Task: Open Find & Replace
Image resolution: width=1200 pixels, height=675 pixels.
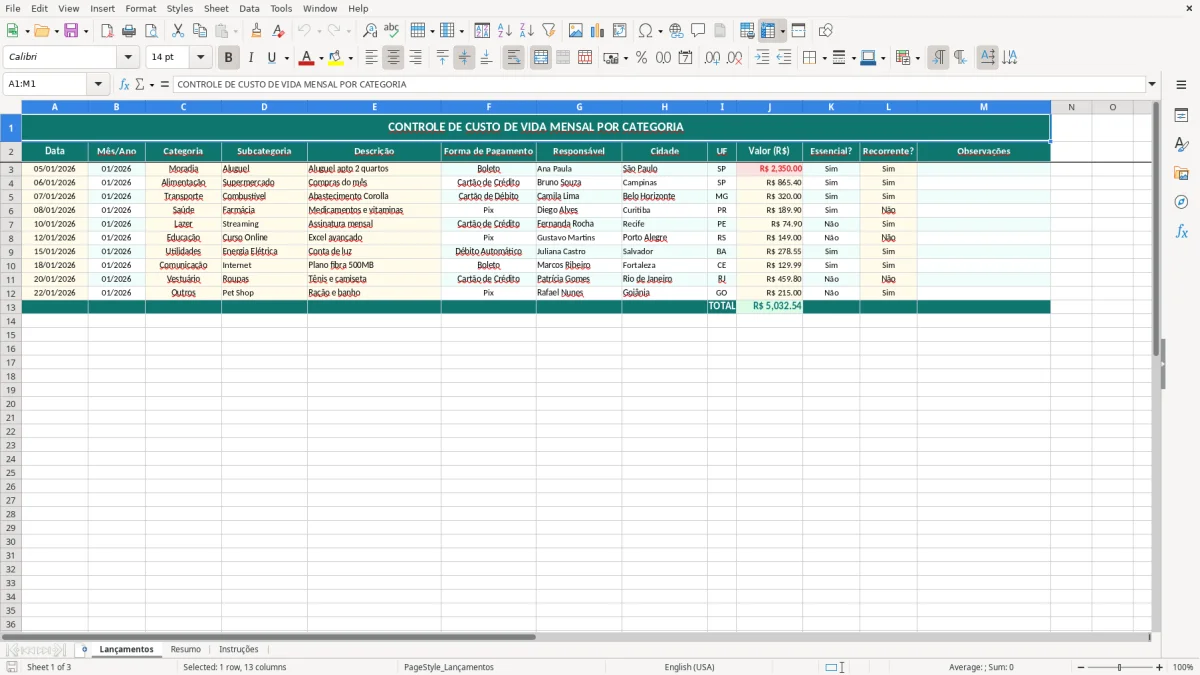Action: (370, 31)
